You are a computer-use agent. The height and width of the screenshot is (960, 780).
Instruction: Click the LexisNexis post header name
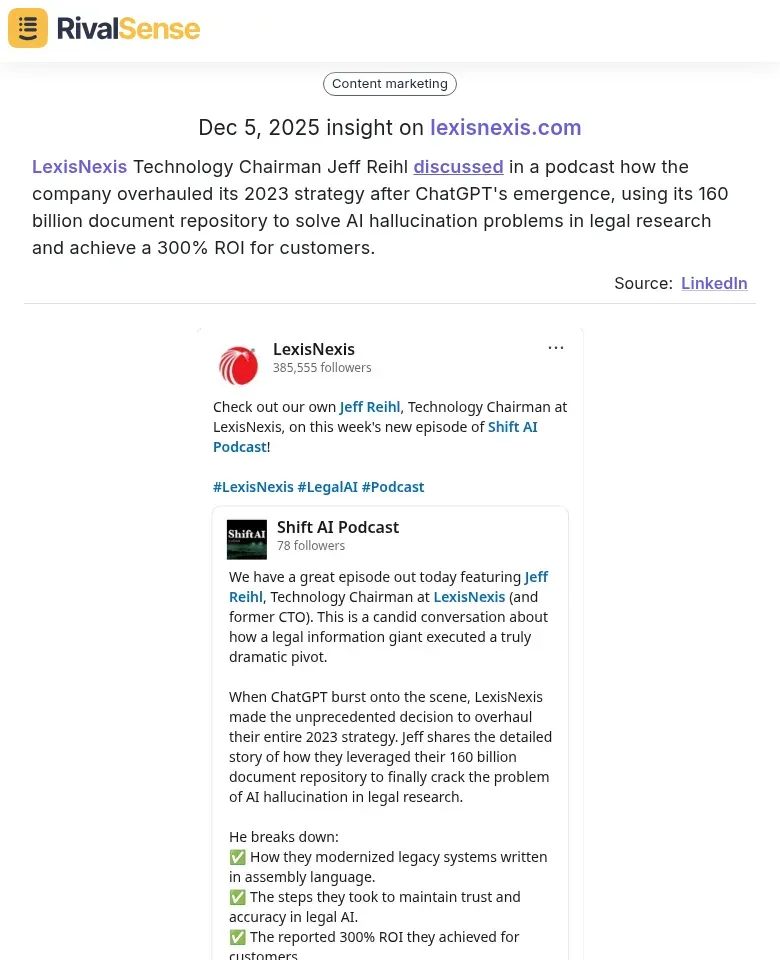coord(314,349)
